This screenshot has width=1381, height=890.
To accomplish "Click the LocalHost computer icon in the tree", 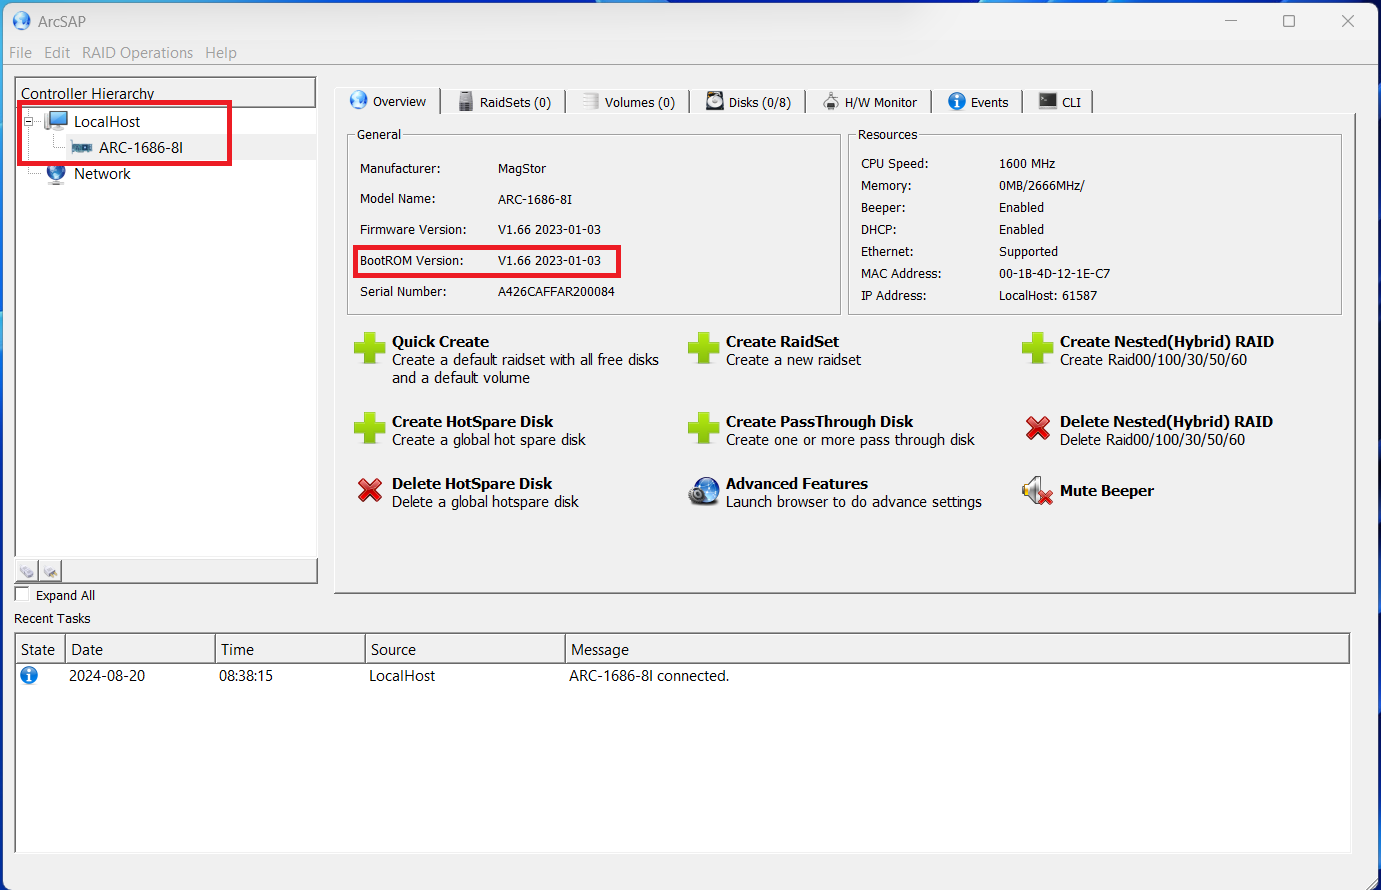I will point(56,121).
